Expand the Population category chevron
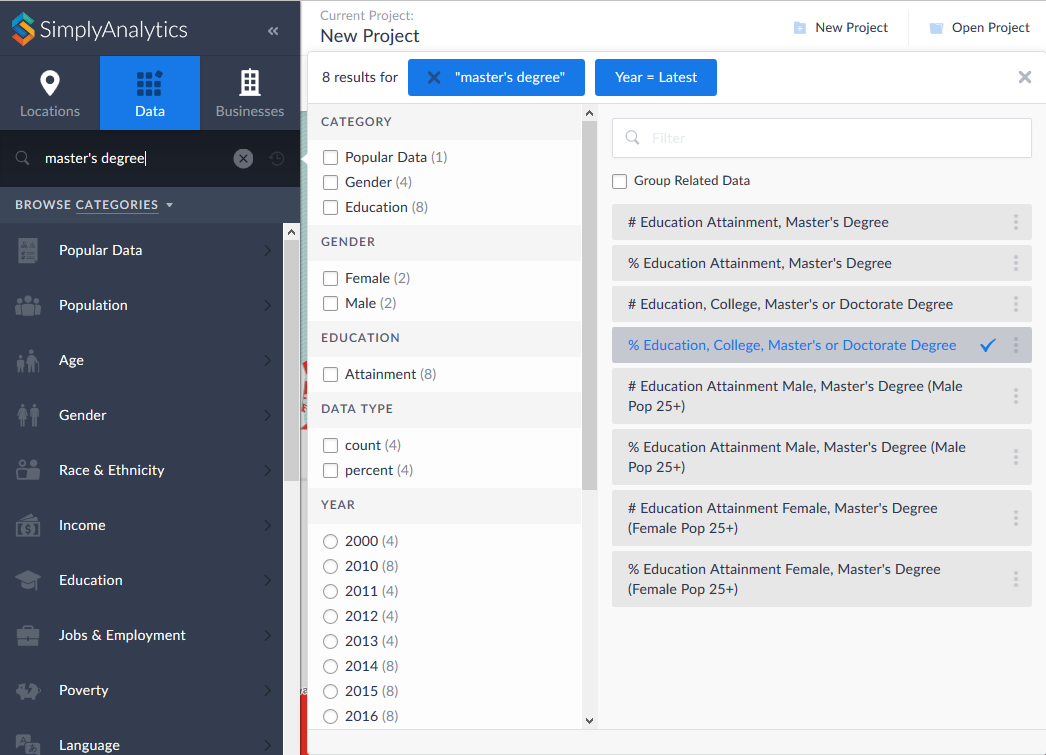Screen dimensions: 1046x755 (x=268, y=305)
